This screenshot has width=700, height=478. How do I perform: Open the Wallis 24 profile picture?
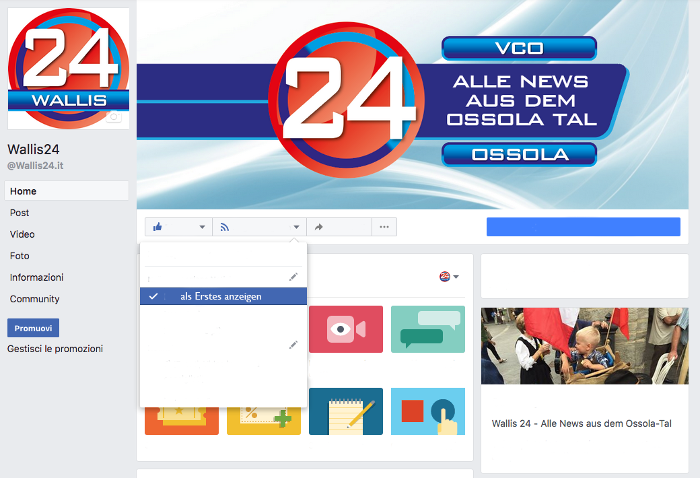(x=68, y=68)
